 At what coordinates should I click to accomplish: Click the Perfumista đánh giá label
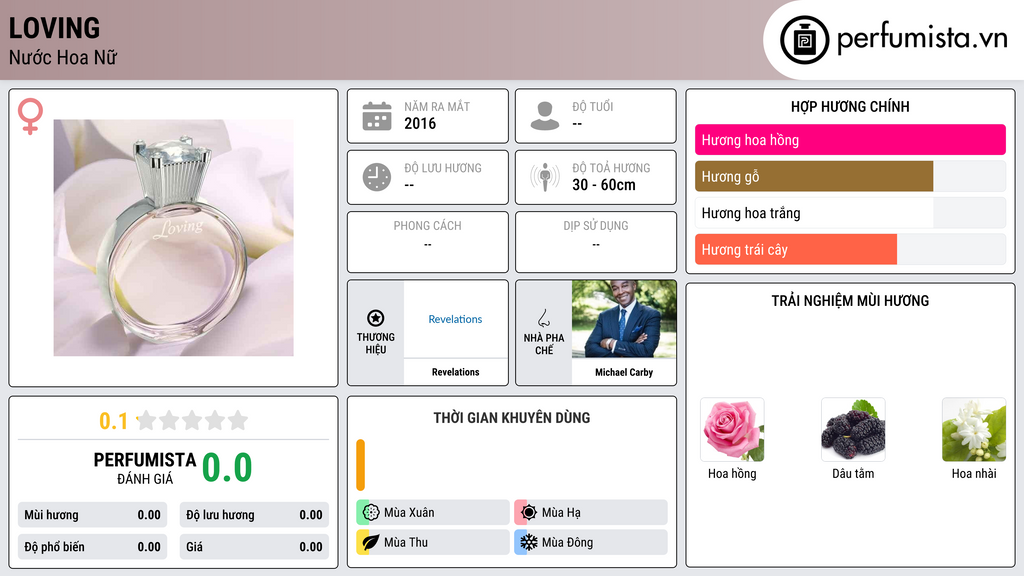point(145,468)
